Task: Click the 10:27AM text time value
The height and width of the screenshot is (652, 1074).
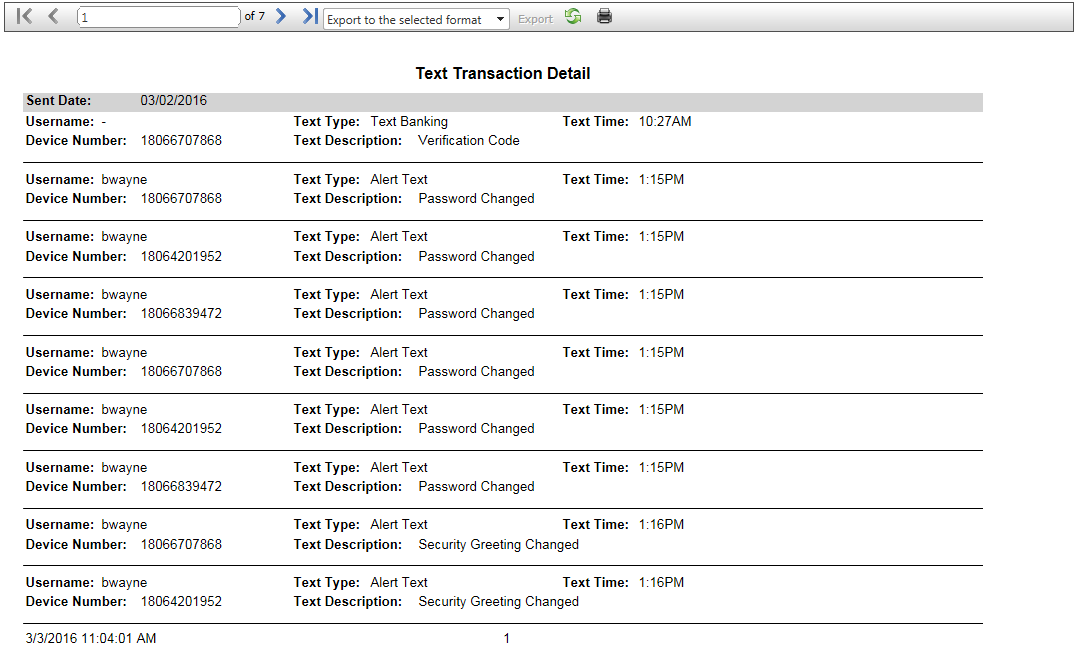Action: coord(665,122)
